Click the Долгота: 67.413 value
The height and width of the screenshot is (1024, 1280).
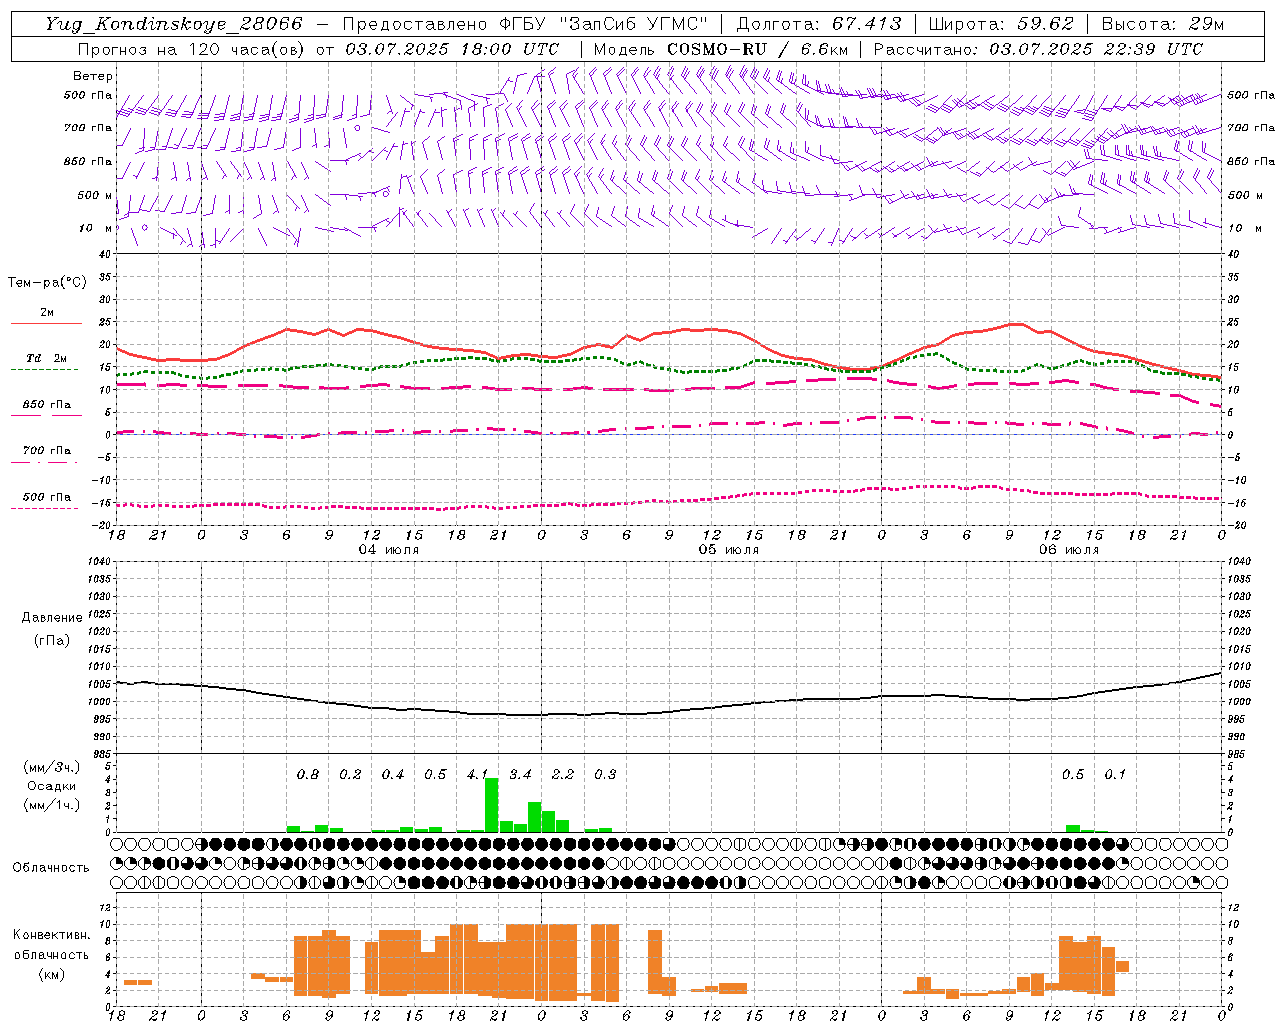[x=818, y=24]
